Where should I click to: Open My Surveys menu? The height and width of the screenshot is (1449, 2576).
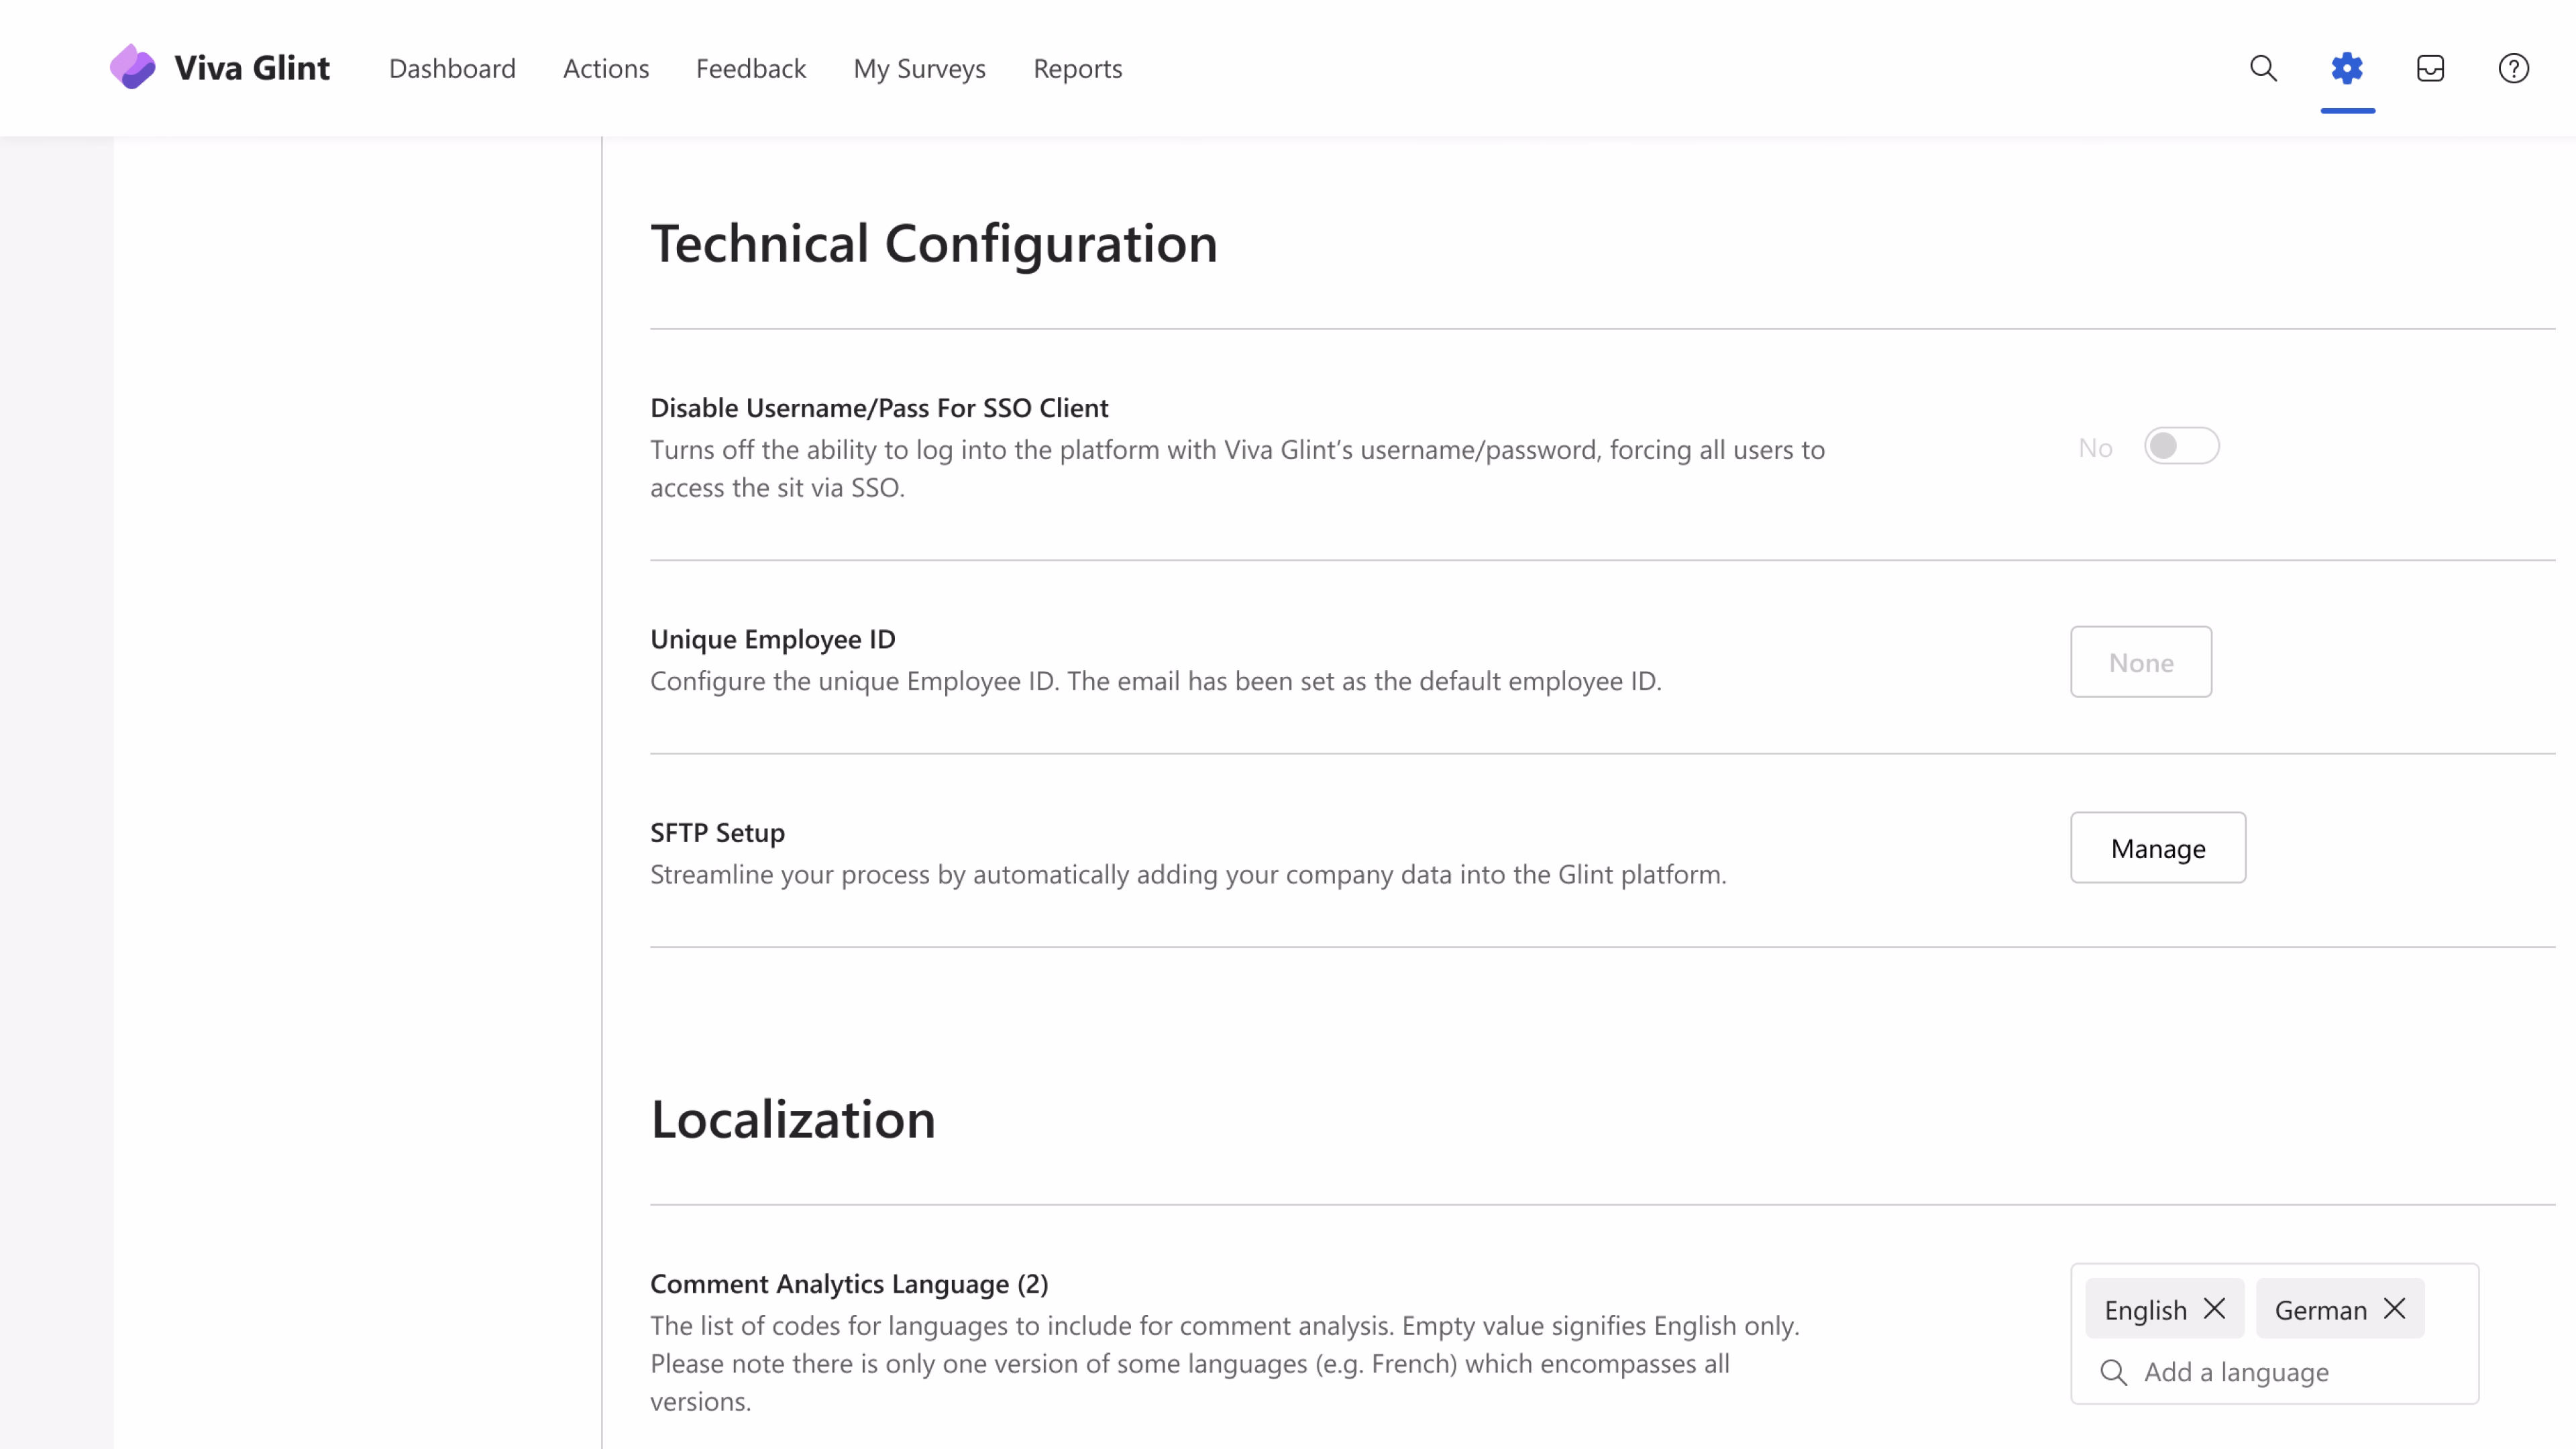[x=919, y=69]
